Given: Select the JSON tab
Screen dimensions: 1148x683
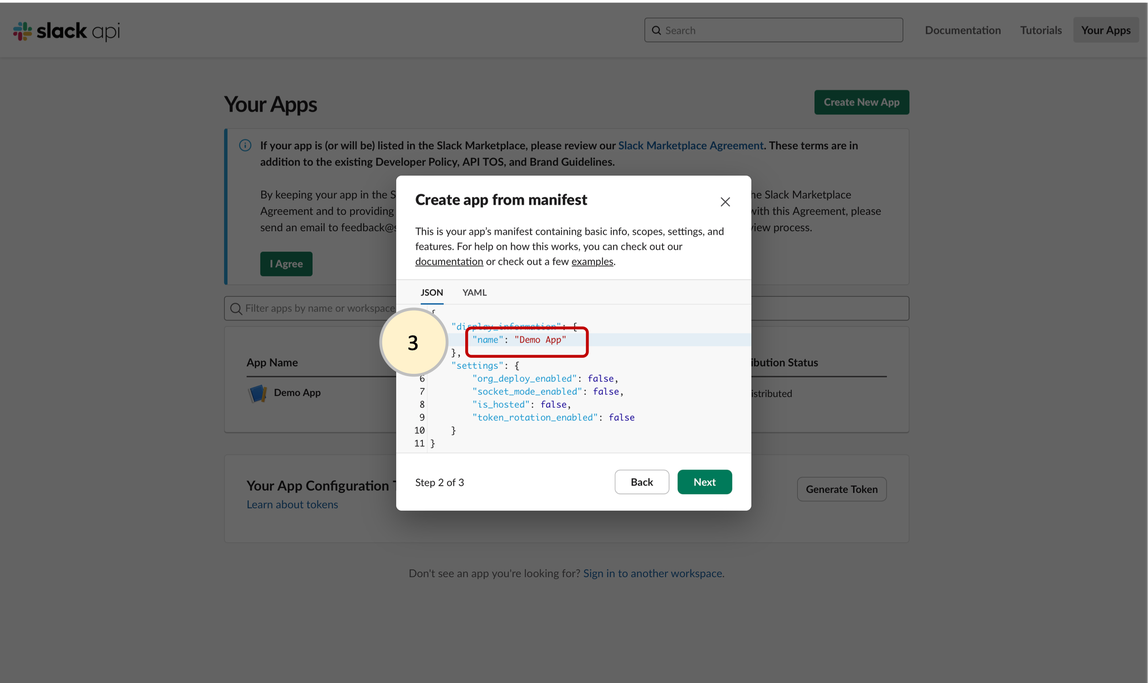Looking at the screenshot, I should point(432,293).
